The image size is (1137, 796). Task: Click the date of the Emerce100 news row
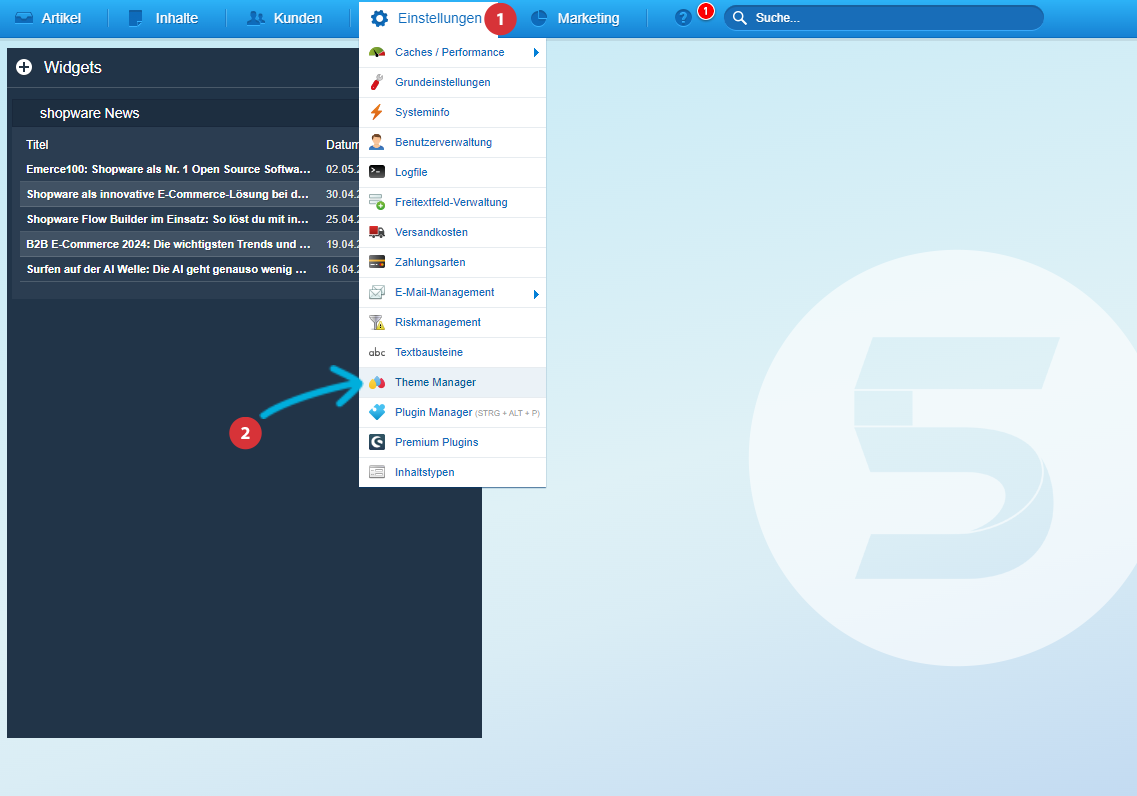click(342, 169)
